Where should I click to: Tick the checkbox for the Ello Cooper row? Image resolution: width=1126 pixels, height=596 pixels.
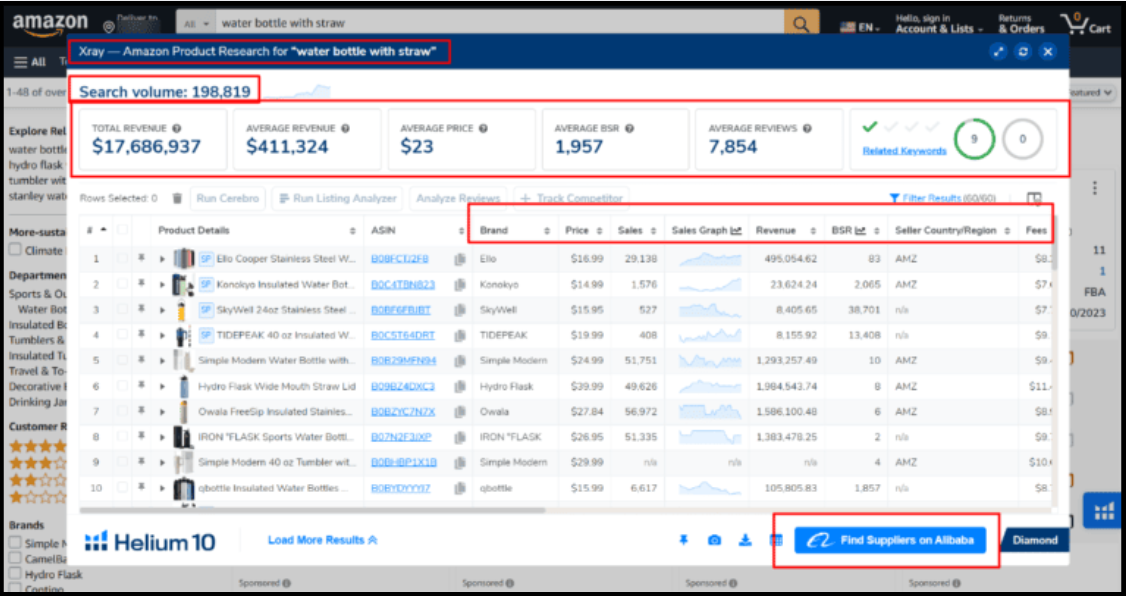click(x=122, y=259)
